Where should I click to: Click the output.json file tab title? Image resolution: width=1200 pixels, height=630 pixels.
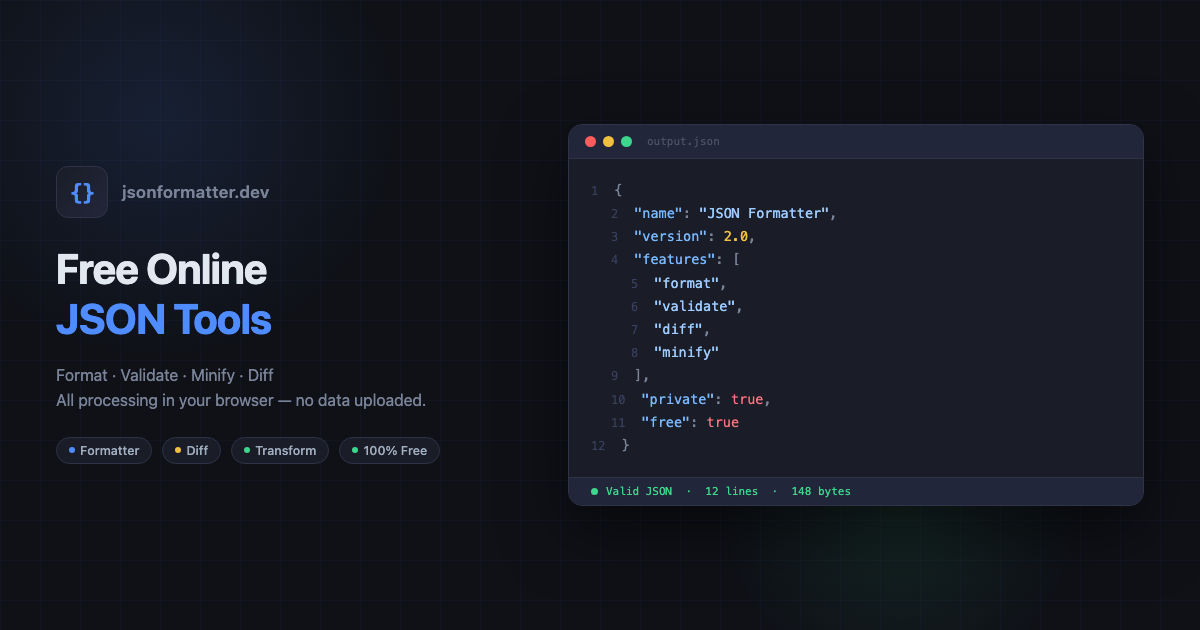[683, 141]
